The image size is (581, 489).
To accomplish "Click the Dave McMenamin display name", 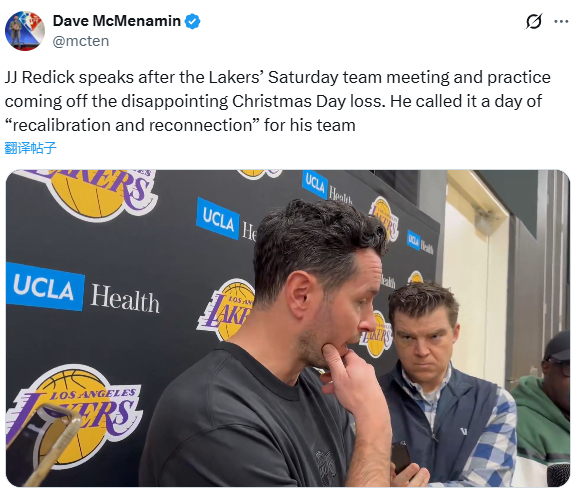I will (116, 21).
